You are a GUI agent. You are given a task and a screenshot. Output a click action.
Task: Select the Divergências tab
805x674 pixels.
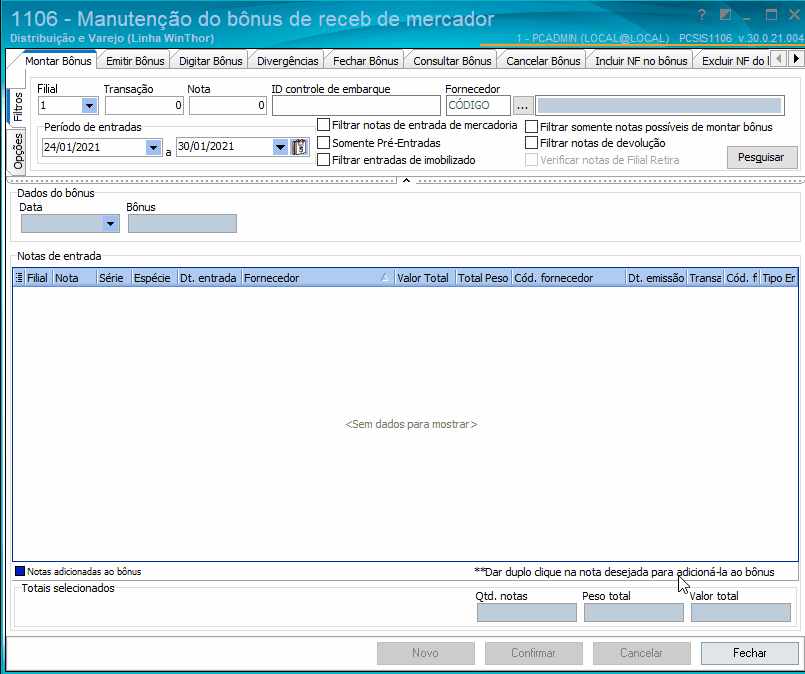pos(288,61)
